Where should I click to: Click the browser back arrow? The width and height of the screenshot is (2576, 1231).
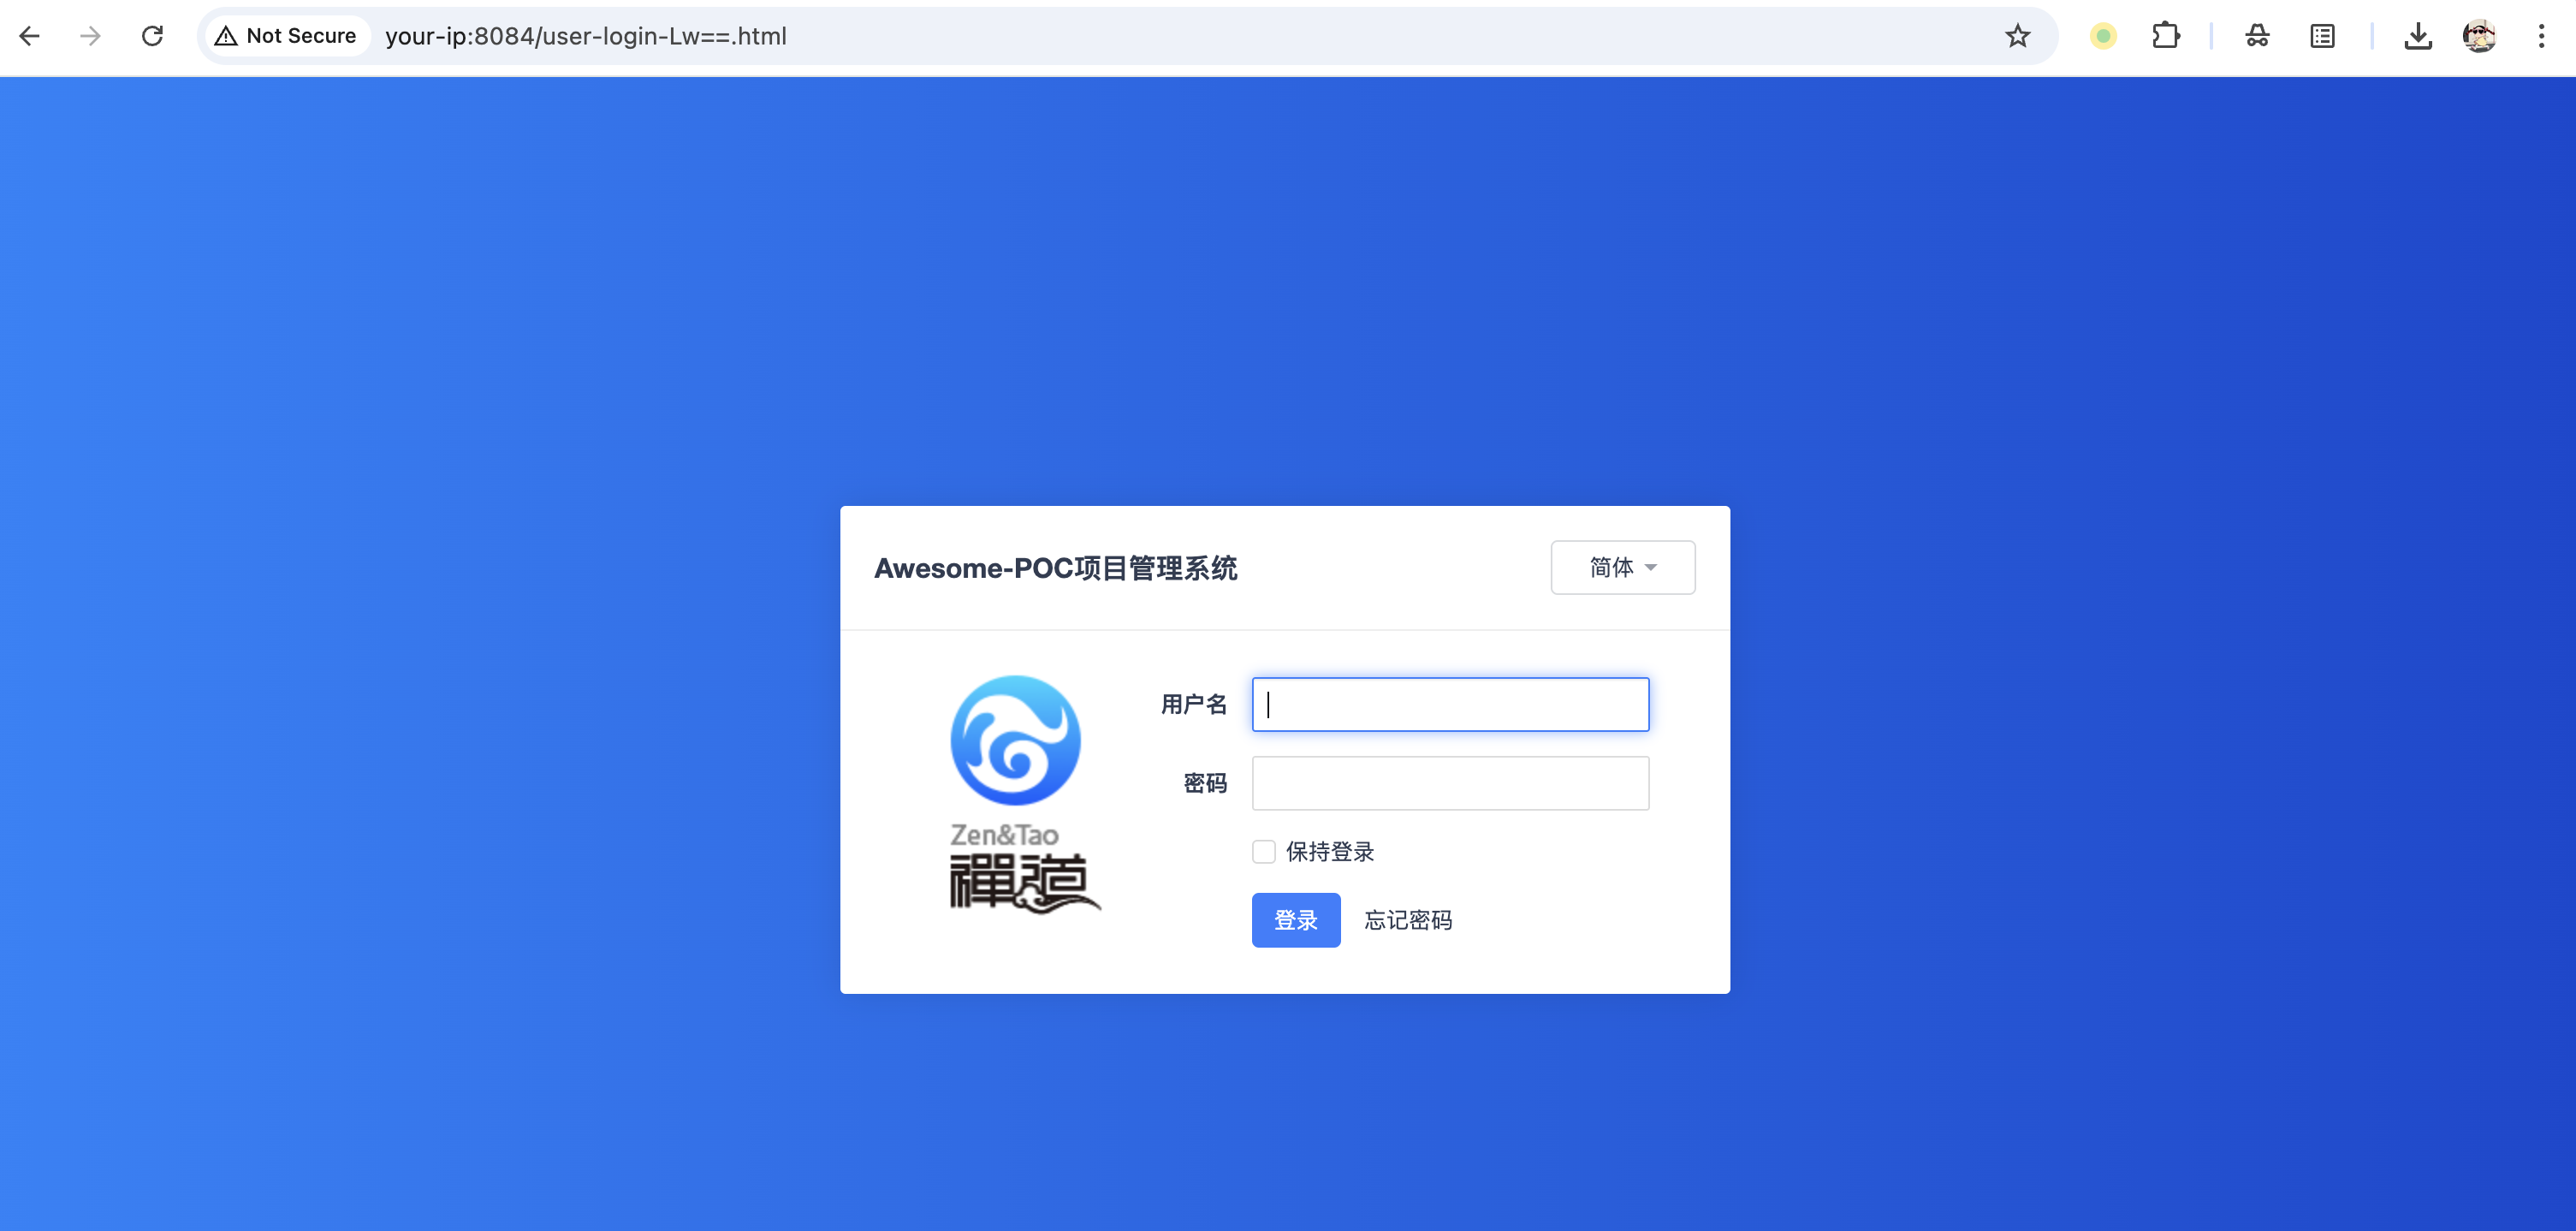[x=30, y=36]
